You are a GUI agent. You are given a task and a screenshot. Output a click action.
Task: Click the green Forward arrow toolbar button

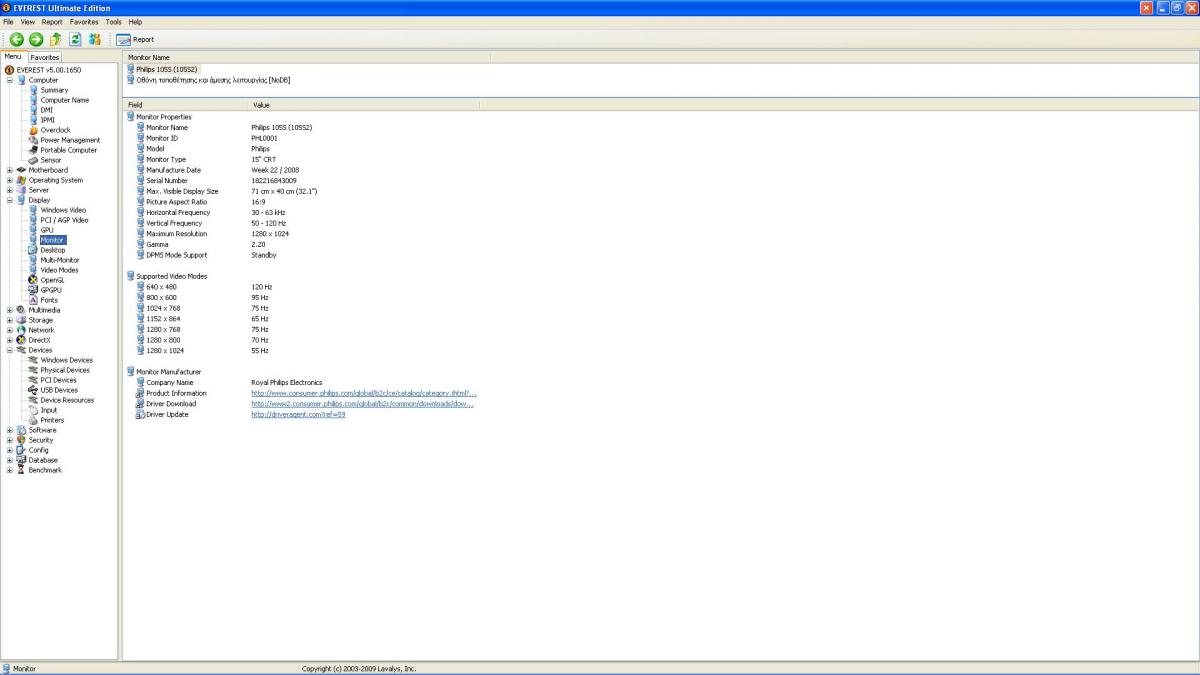point(36,39)
